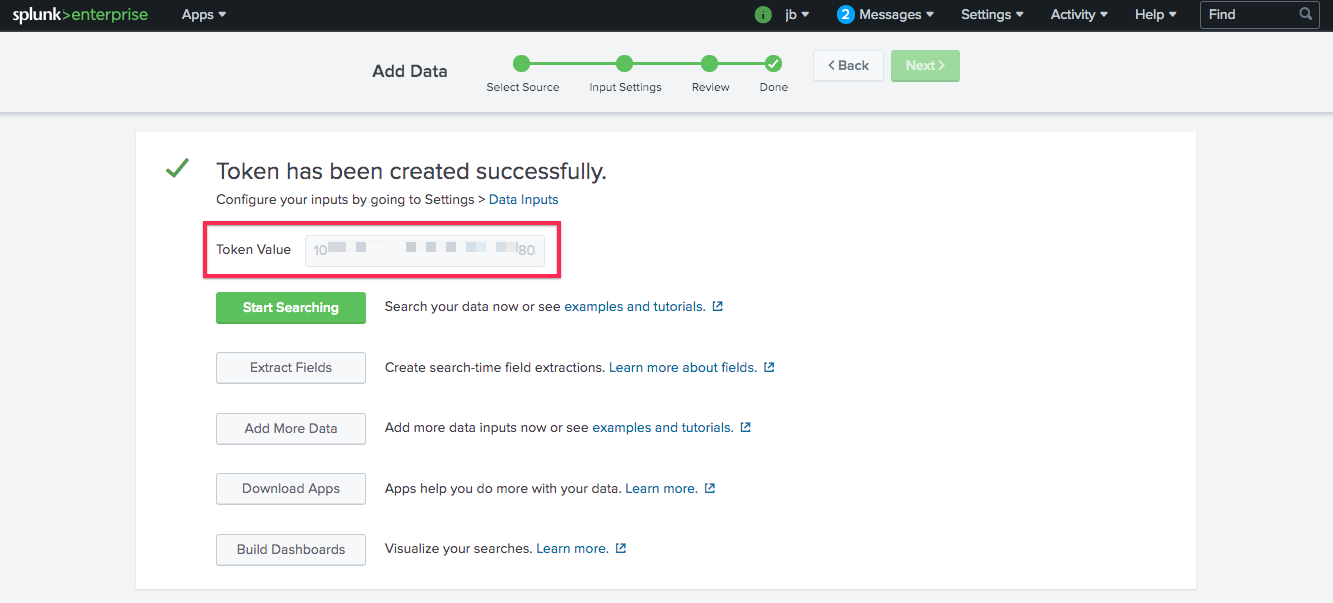Click the Done checkmark step circle
The image size is (1333, 603).
773,64
